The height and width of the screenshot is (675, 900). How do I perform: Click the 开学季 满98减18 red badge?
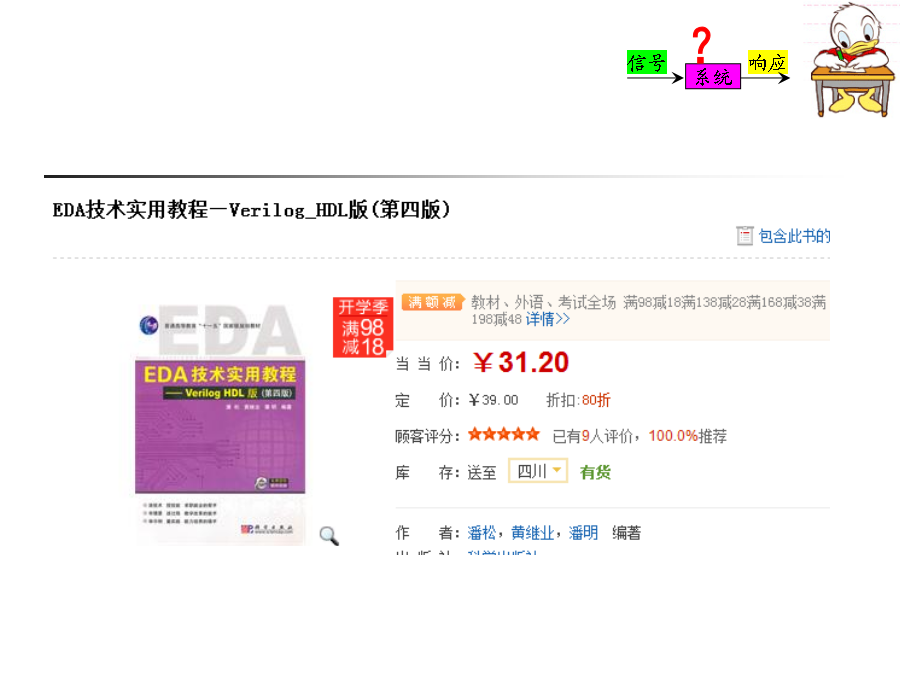[362, 327]
